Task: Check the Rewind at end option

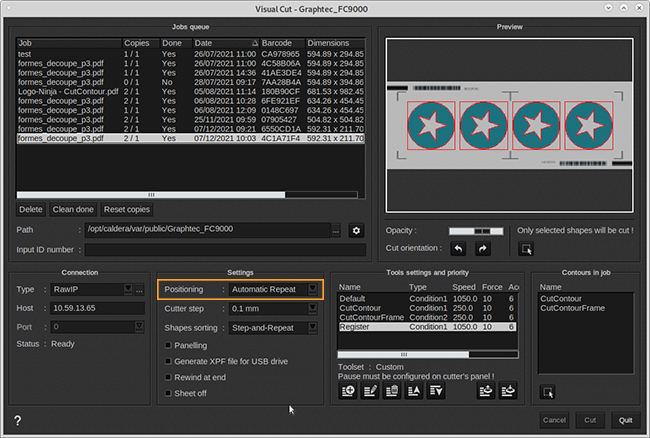Action: click(x=167, y=377)
